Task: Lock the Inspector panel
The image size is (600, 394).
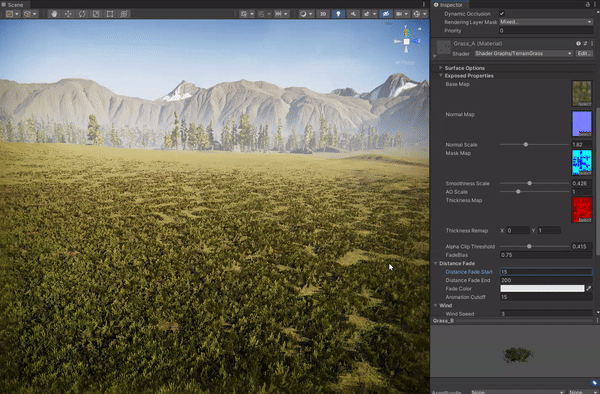Action: 588,5
